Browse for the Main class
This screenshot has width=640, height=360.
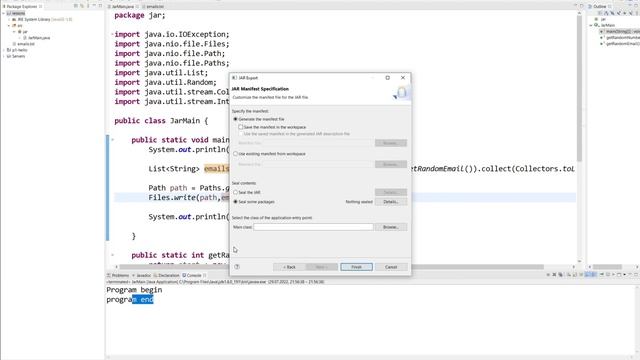tap(391, 227)
